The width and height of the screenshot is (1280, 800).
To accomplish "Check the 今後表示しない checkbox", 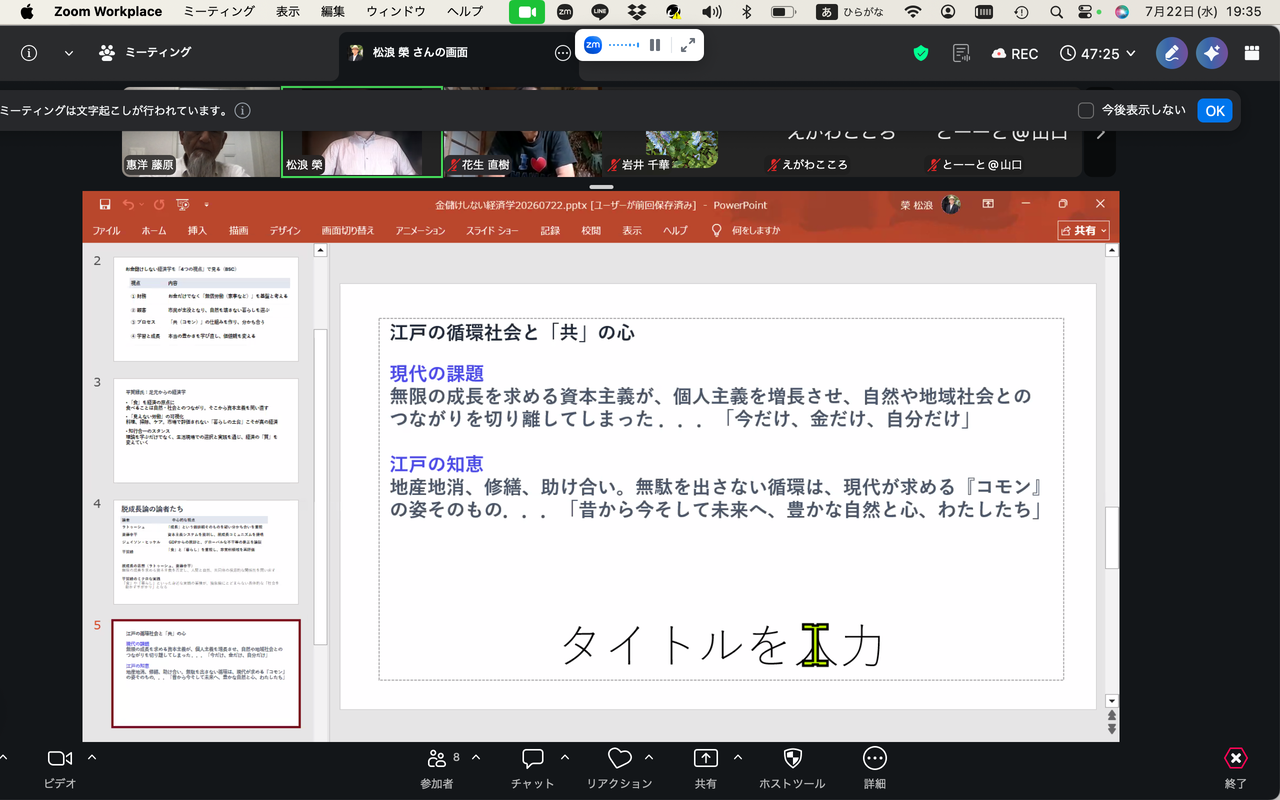I will pos(1086,111).
